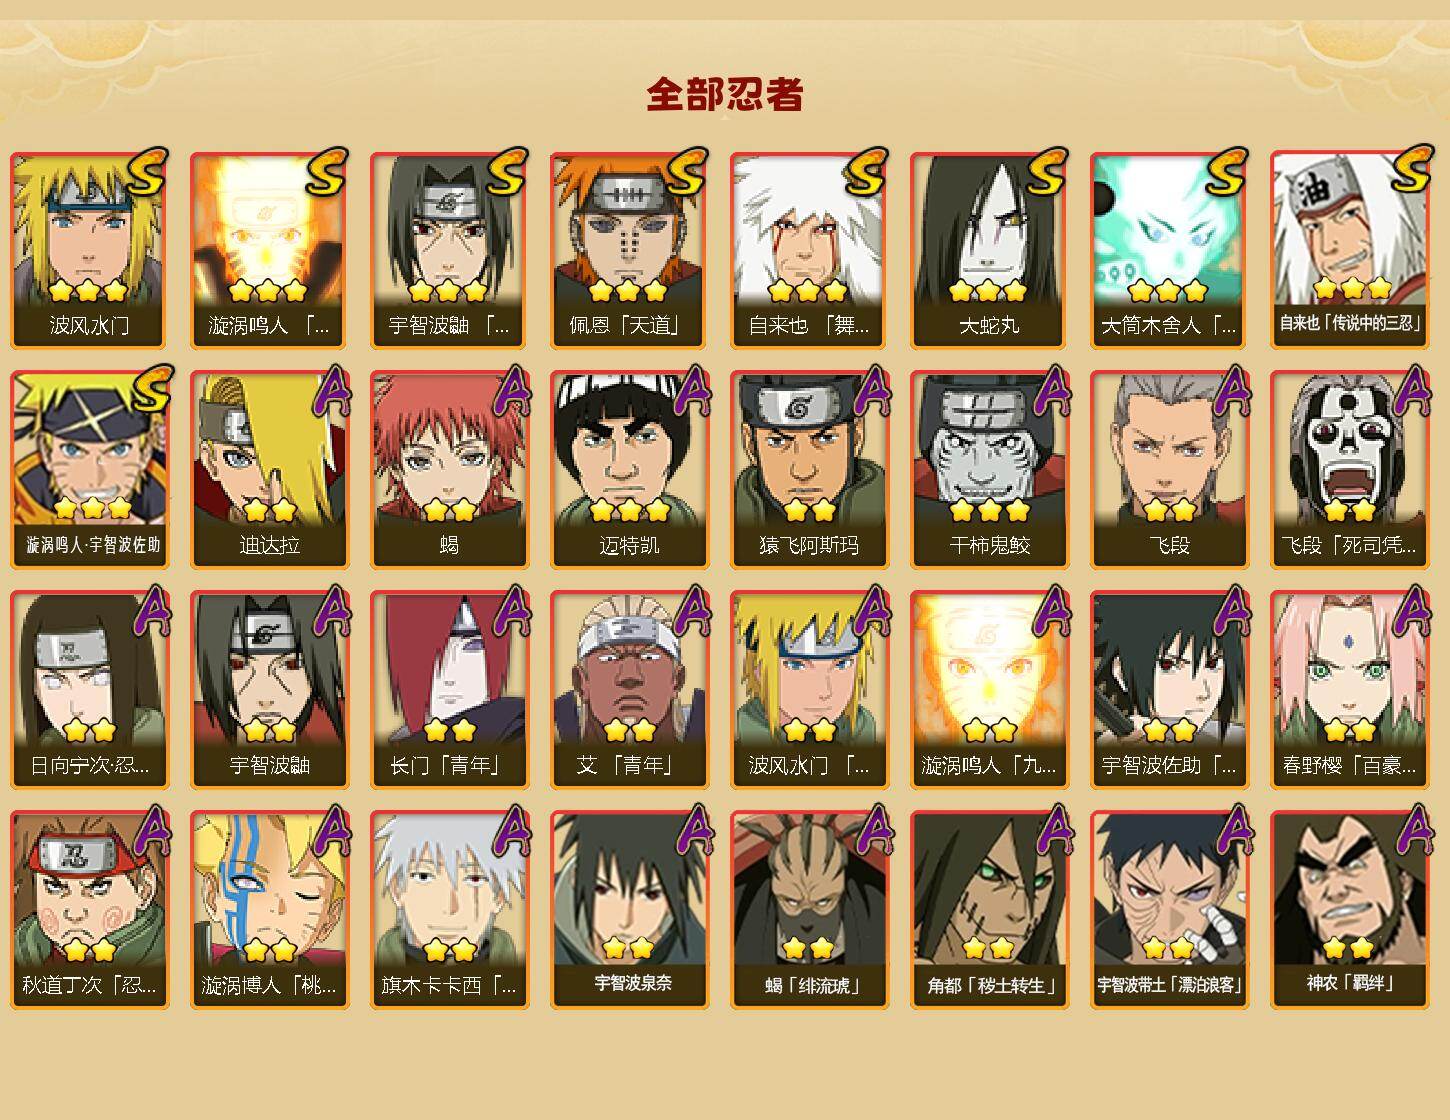The image size is (1450, 1120).
Task: Pick the 蝎 red-haired ninja card
Action: (449, 470)
